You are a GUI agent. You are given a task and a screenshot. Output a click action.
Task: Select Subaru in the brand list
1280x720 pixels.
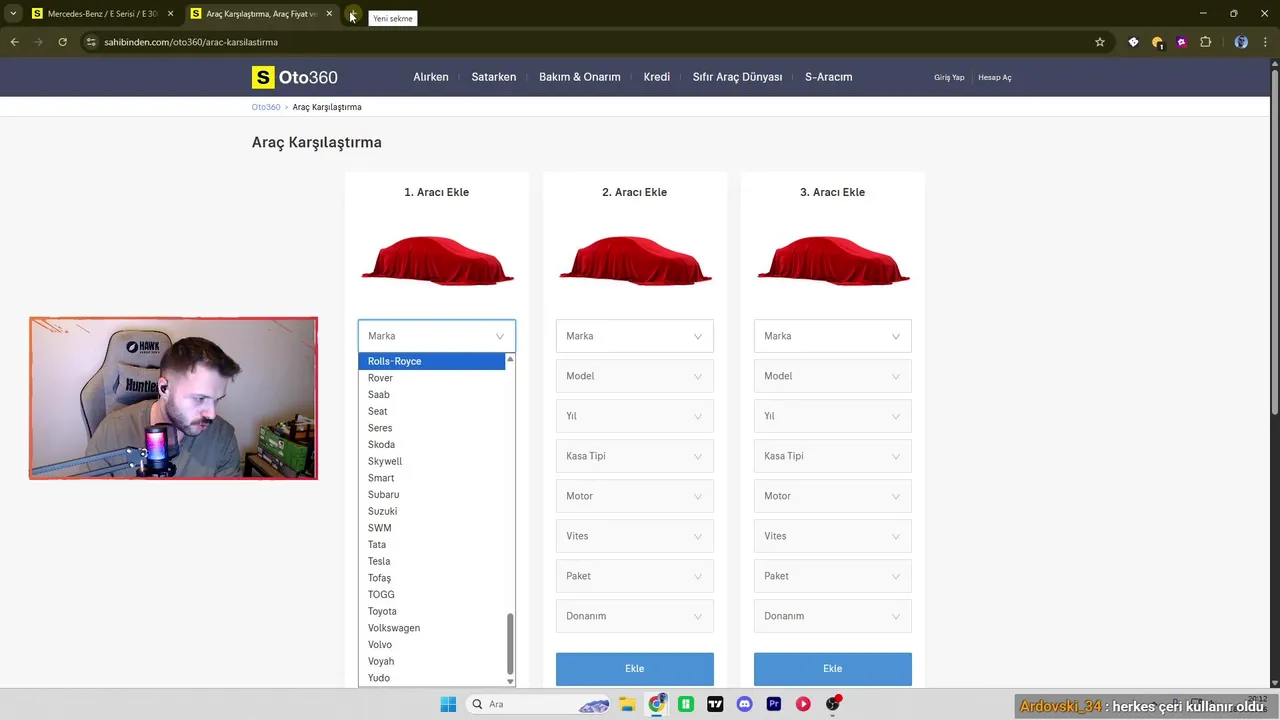[x=432, y=494]
